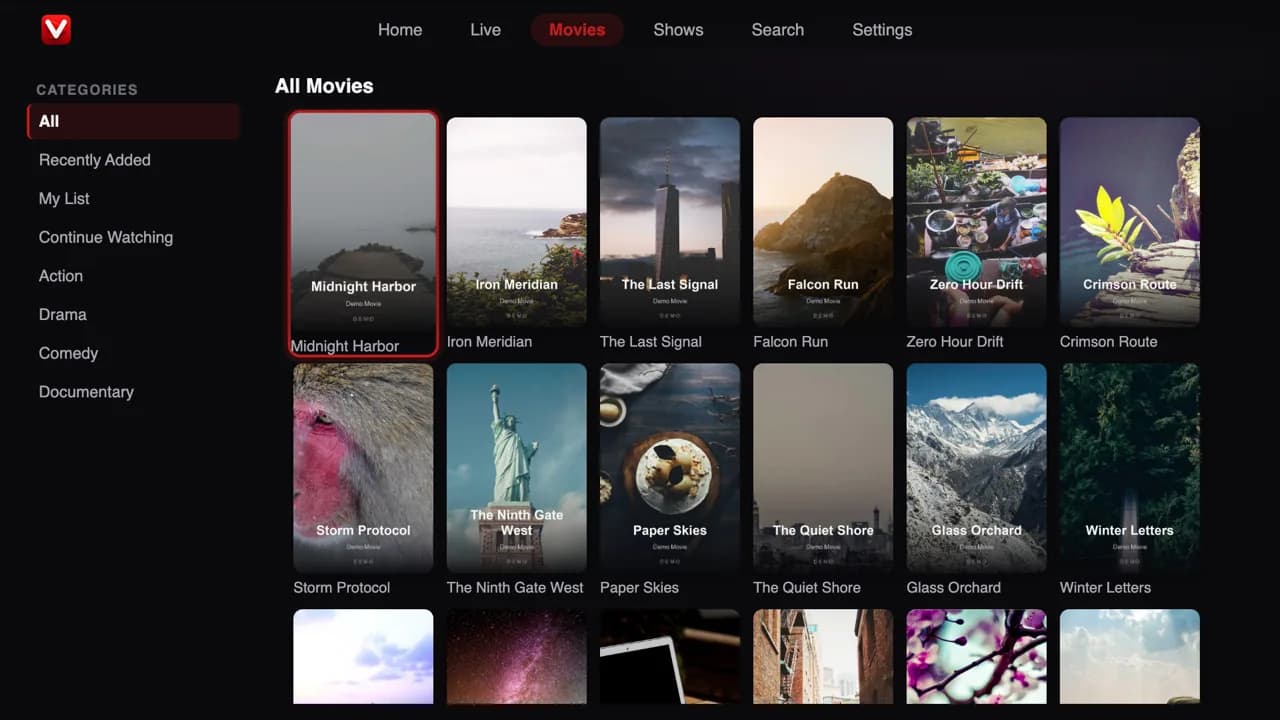Open the bottom-row hazy sky poster
The image size is (1280, 720).
(1130, 657)
